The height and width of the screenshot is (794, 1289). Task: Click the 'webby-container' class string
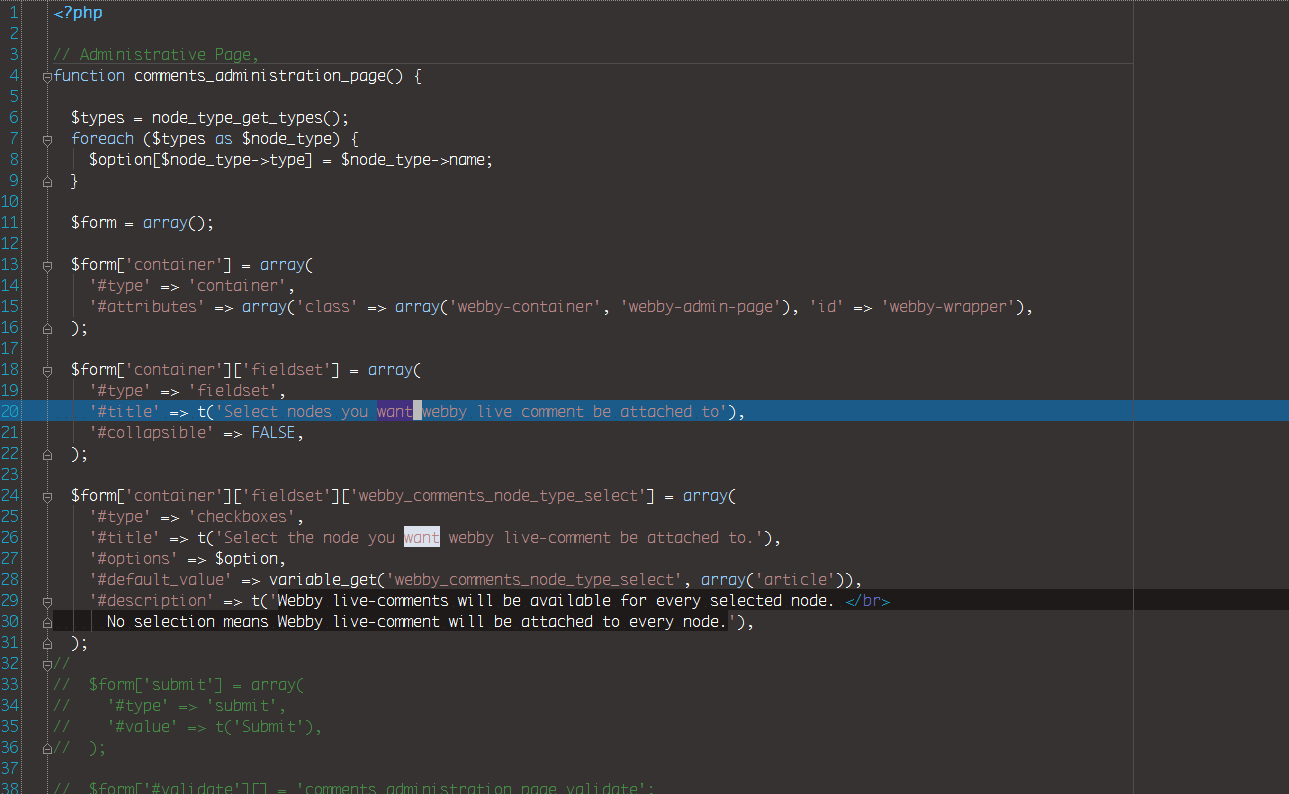pyautogui.click(x=523, y=307)
